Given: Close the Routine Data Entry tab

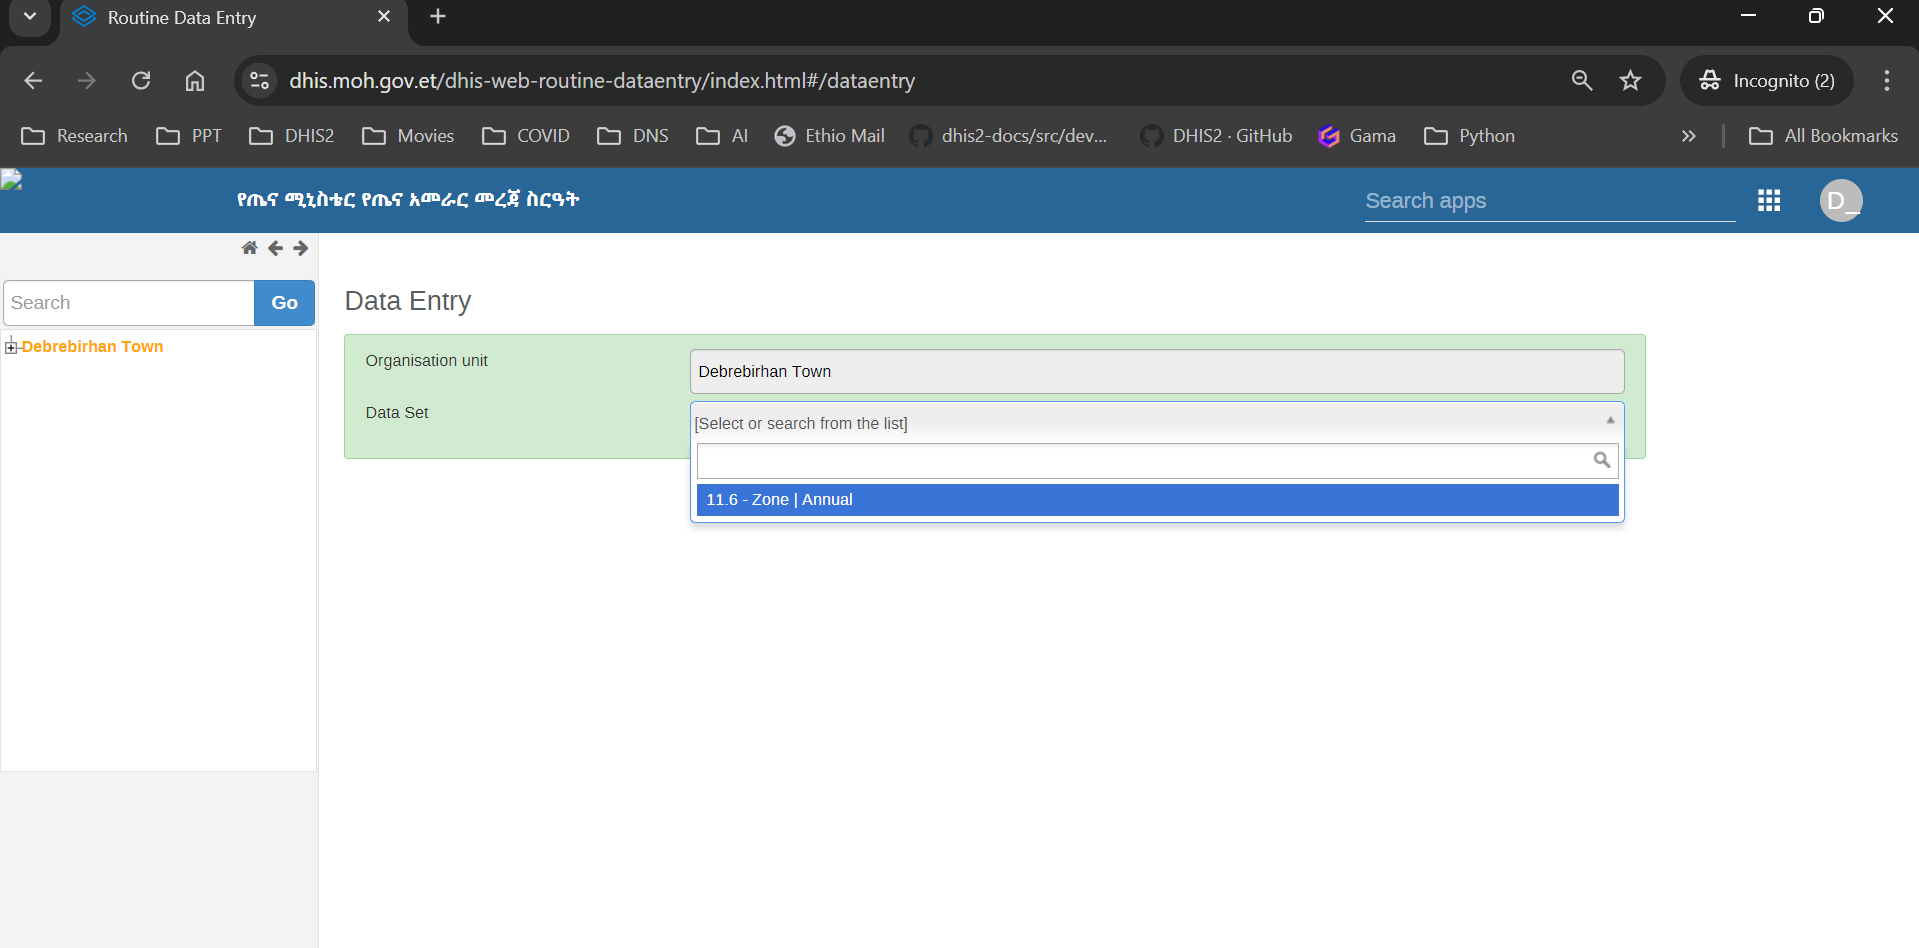Looking at the screenshot, I should pos(384,17).
